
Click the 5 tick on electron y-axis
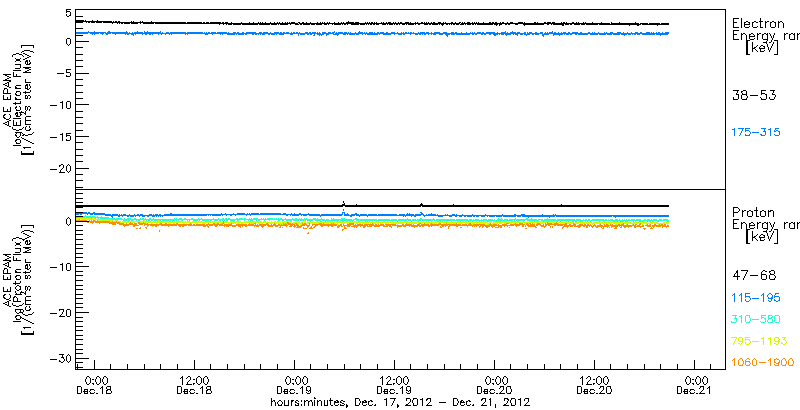point(68,15)
